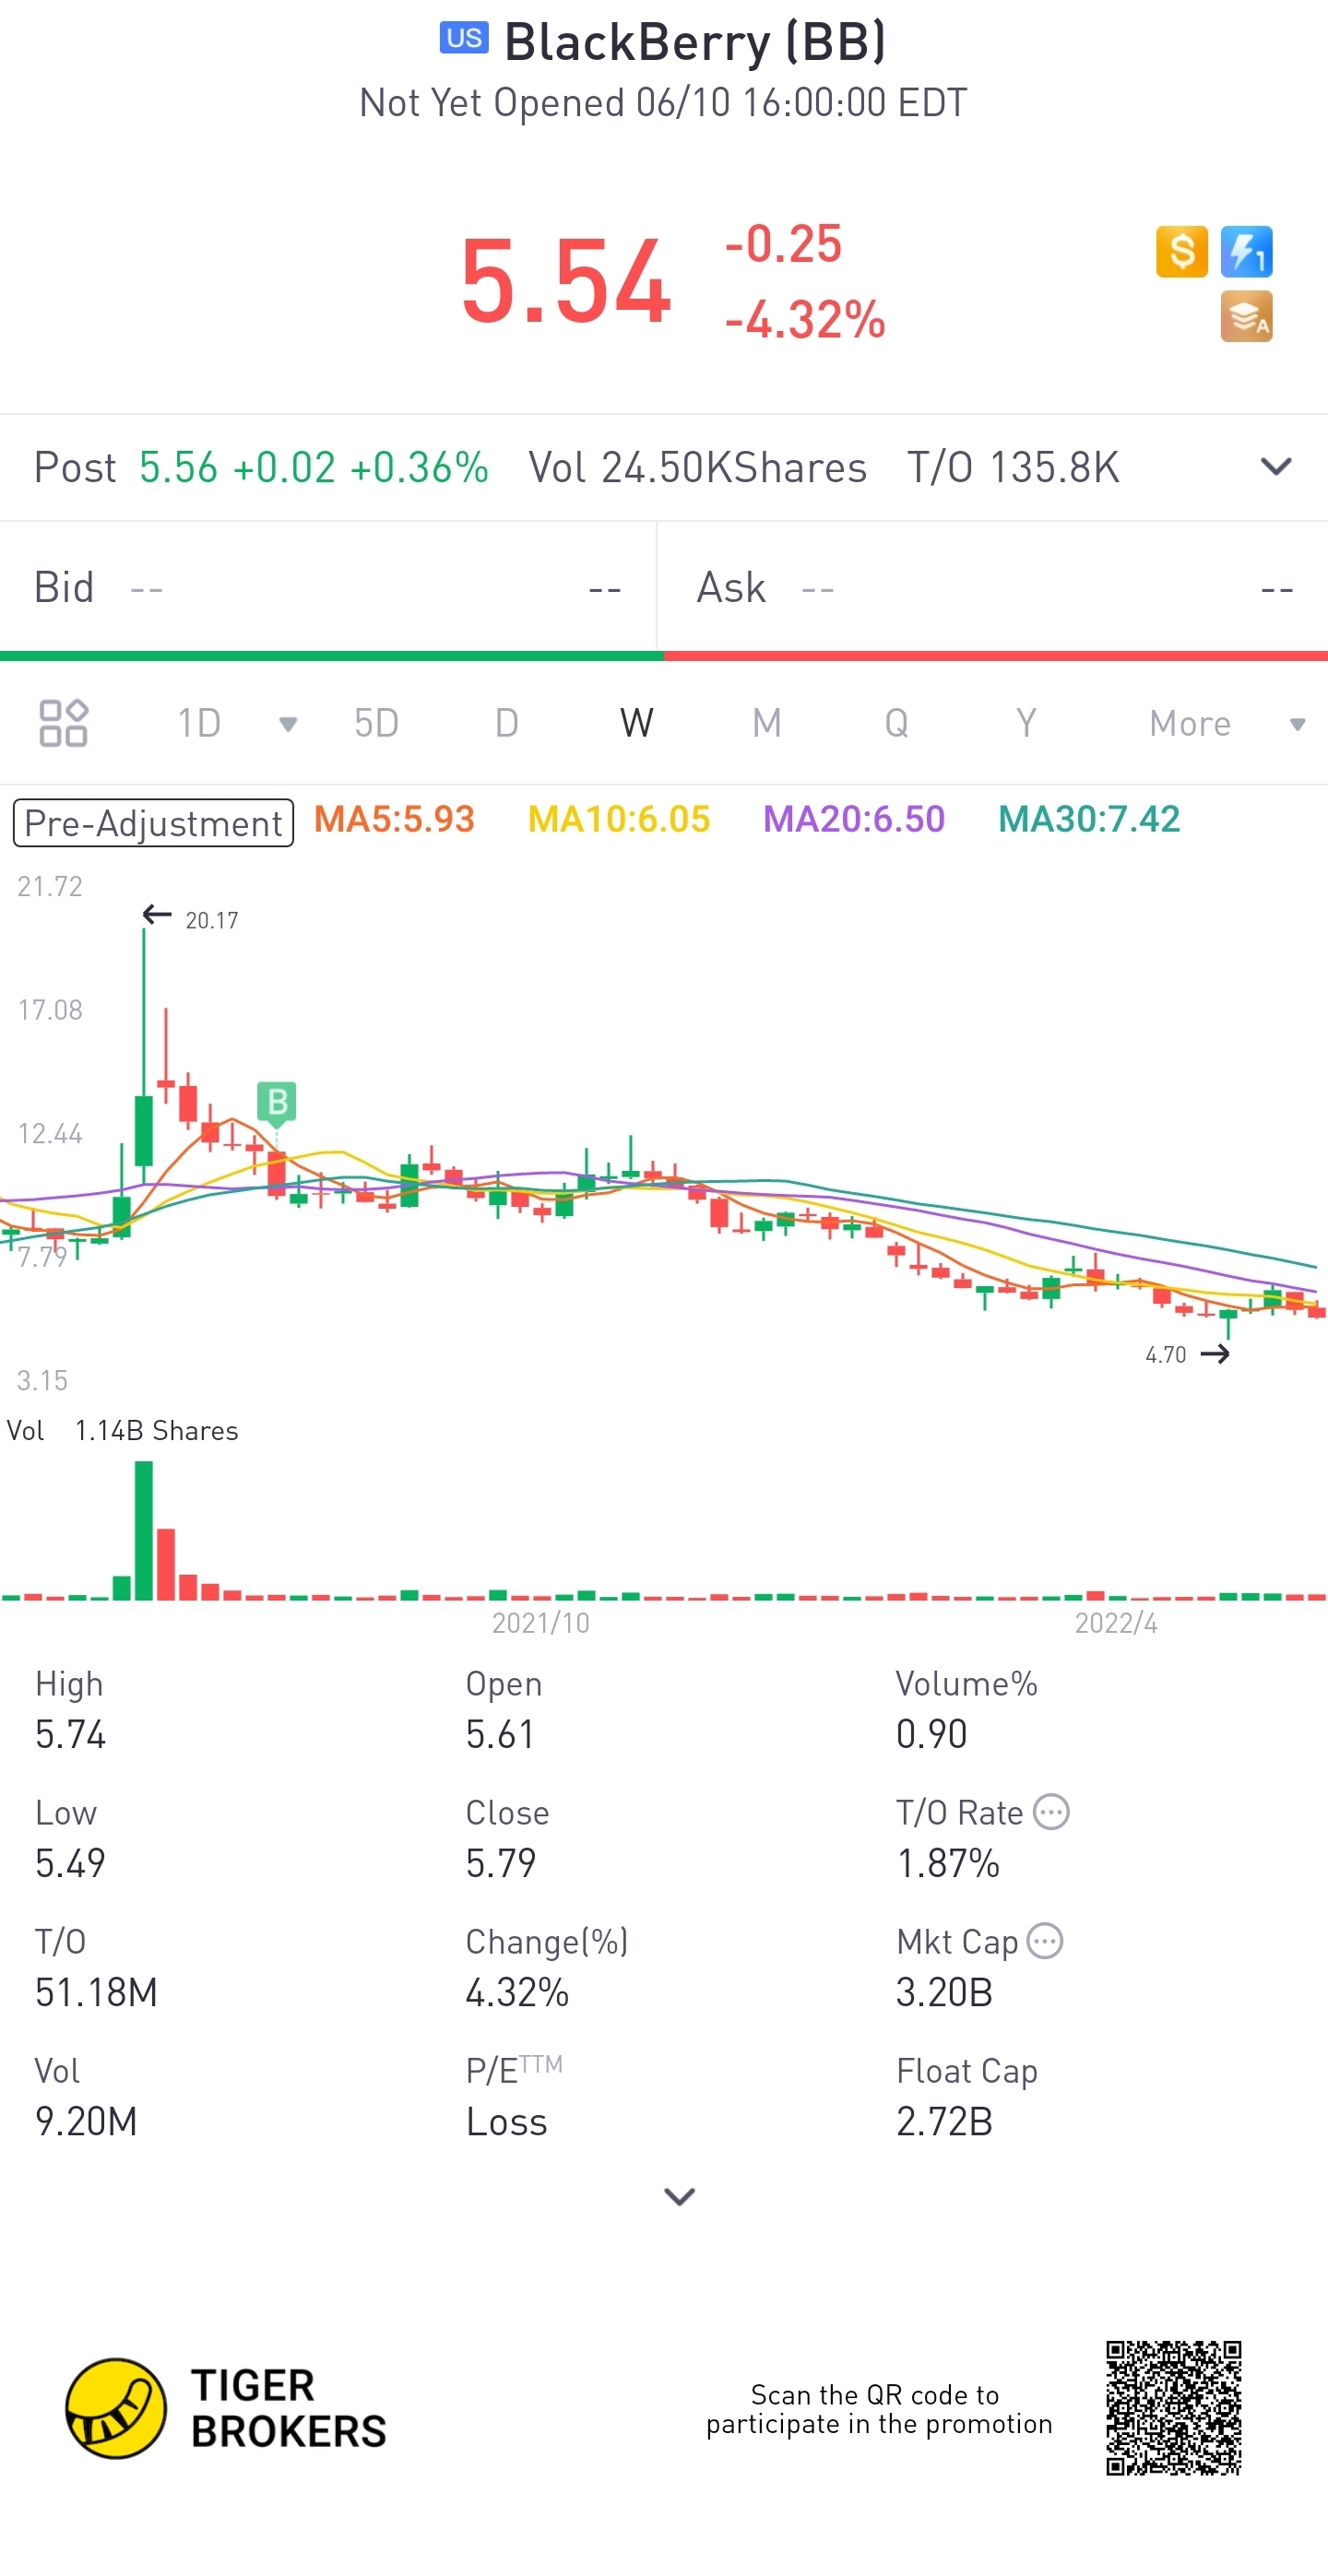Tap the Ask price row
The height and width of the screenshot is (2576, 1328).
click(993, 587)
